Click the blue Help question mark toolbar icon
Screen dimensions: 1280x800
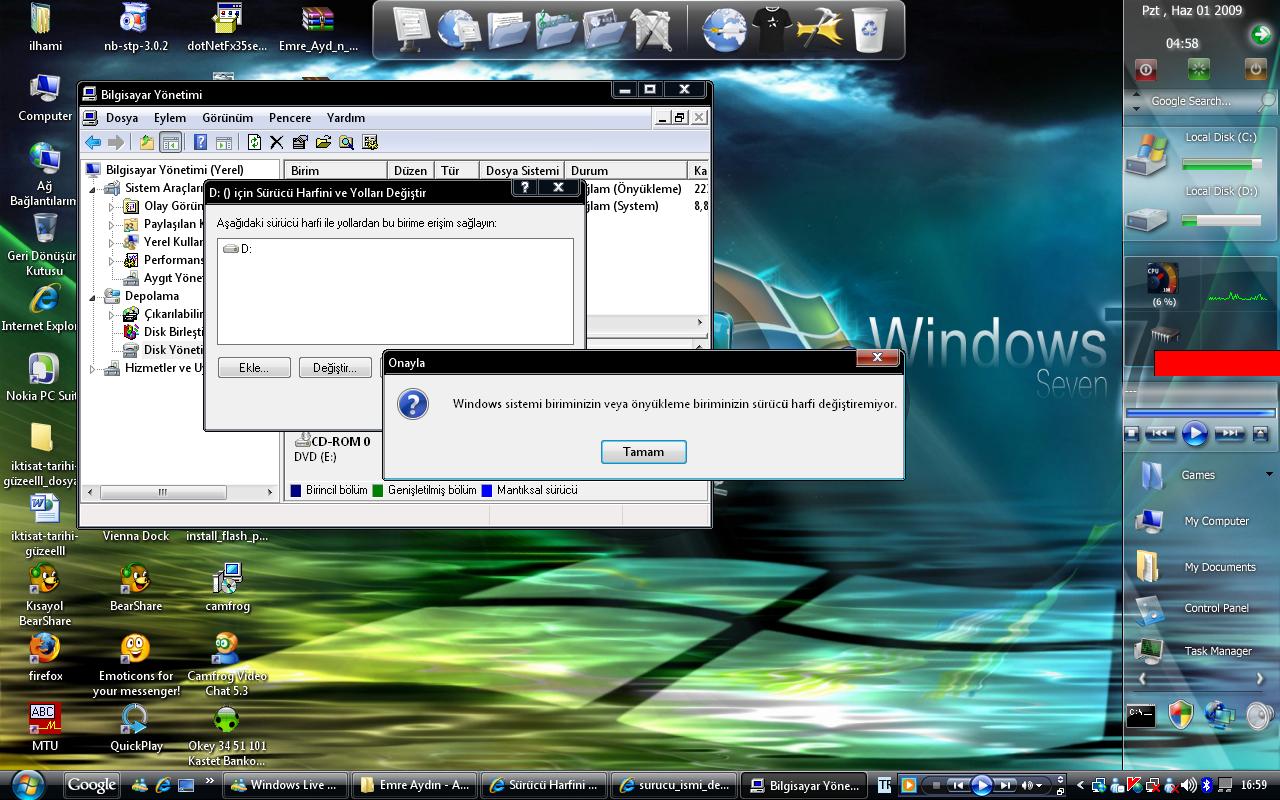tap(200, 142)
